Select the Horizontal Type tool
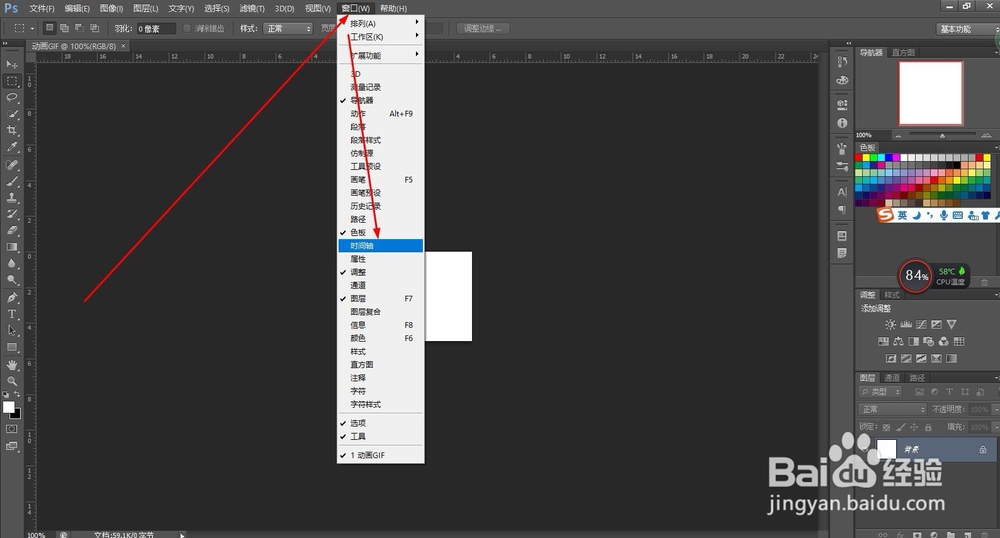Screen dimensions: 1000x538 [11, 314]
